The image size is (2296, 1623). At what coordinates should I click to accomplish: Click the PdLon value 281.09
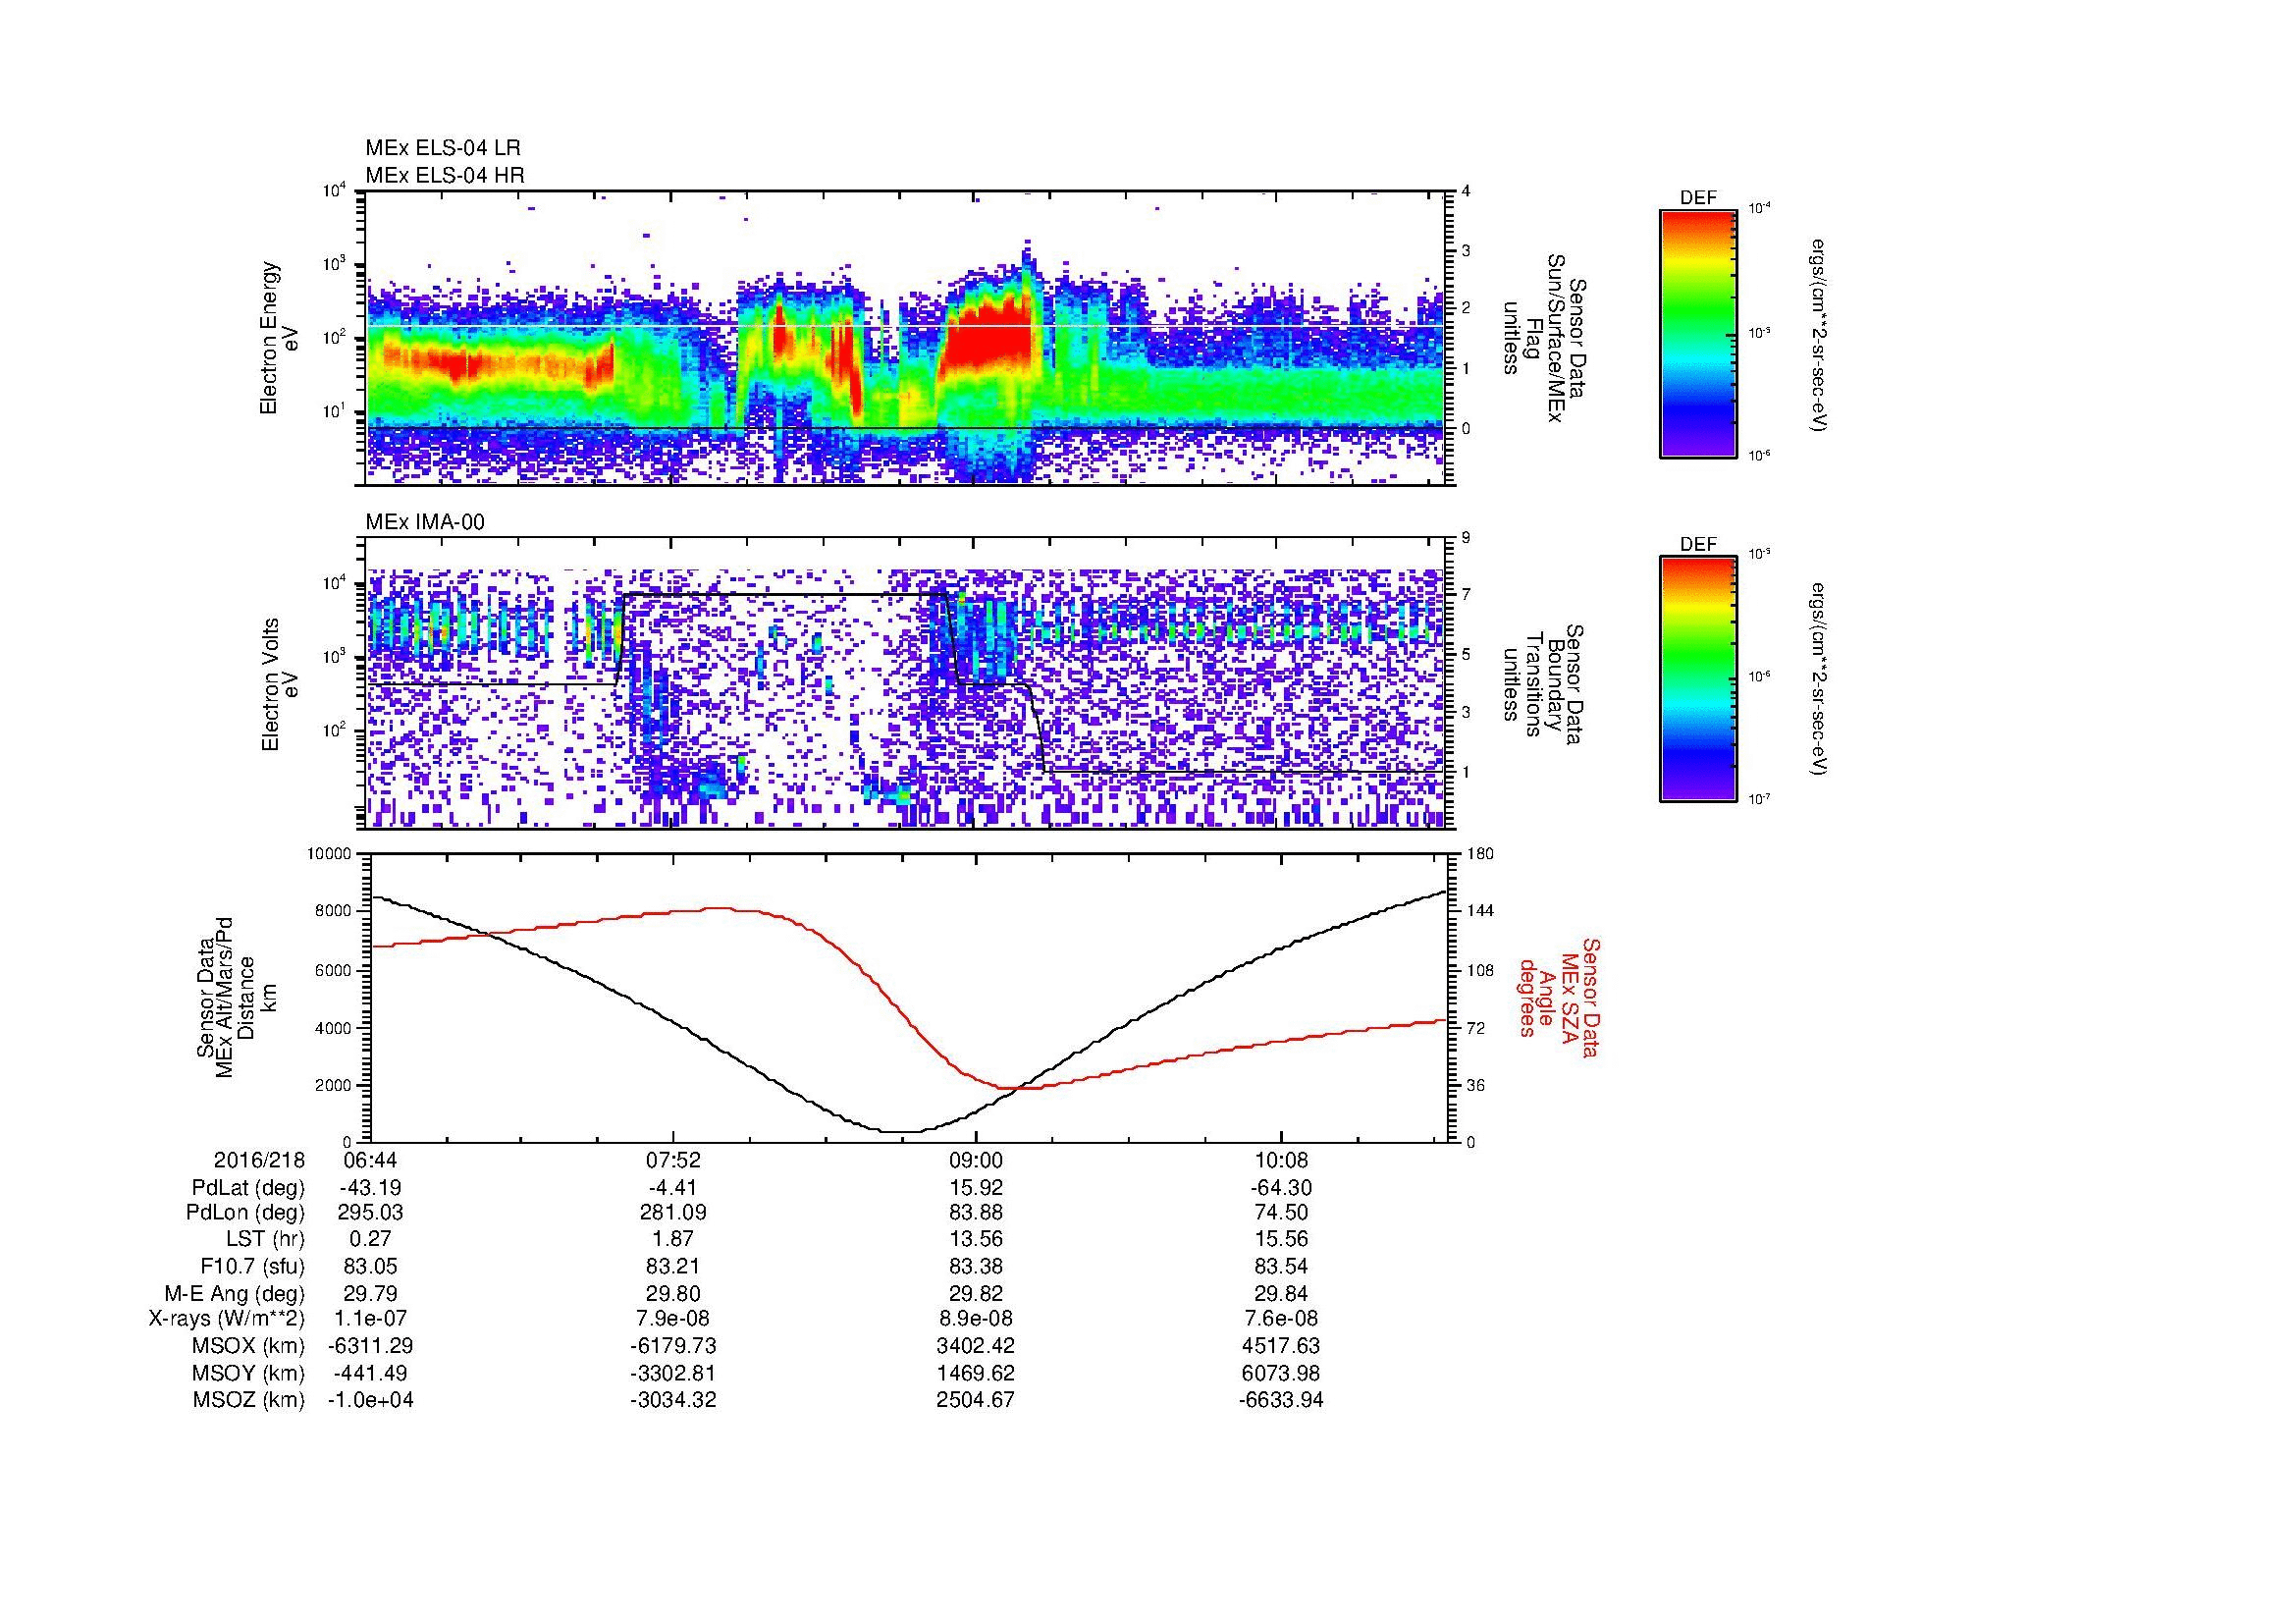click(673, 1213)
